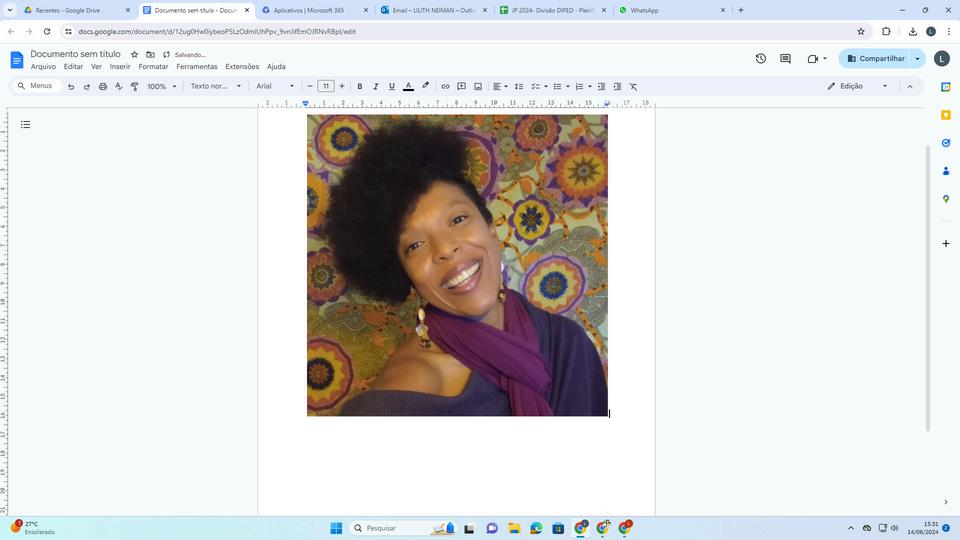
Task: Click the Compartilhar button
Action: pos(875,58)
